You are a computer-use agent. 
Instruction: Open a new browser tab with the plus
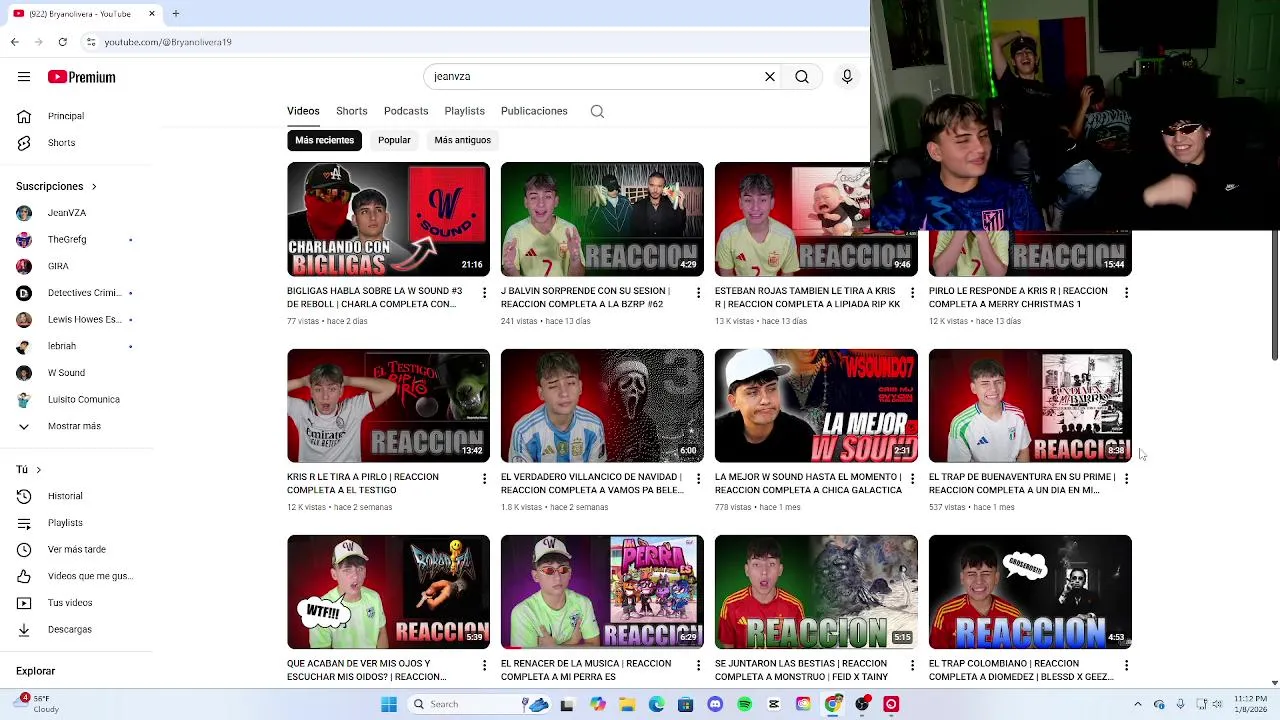click(175, 13)
